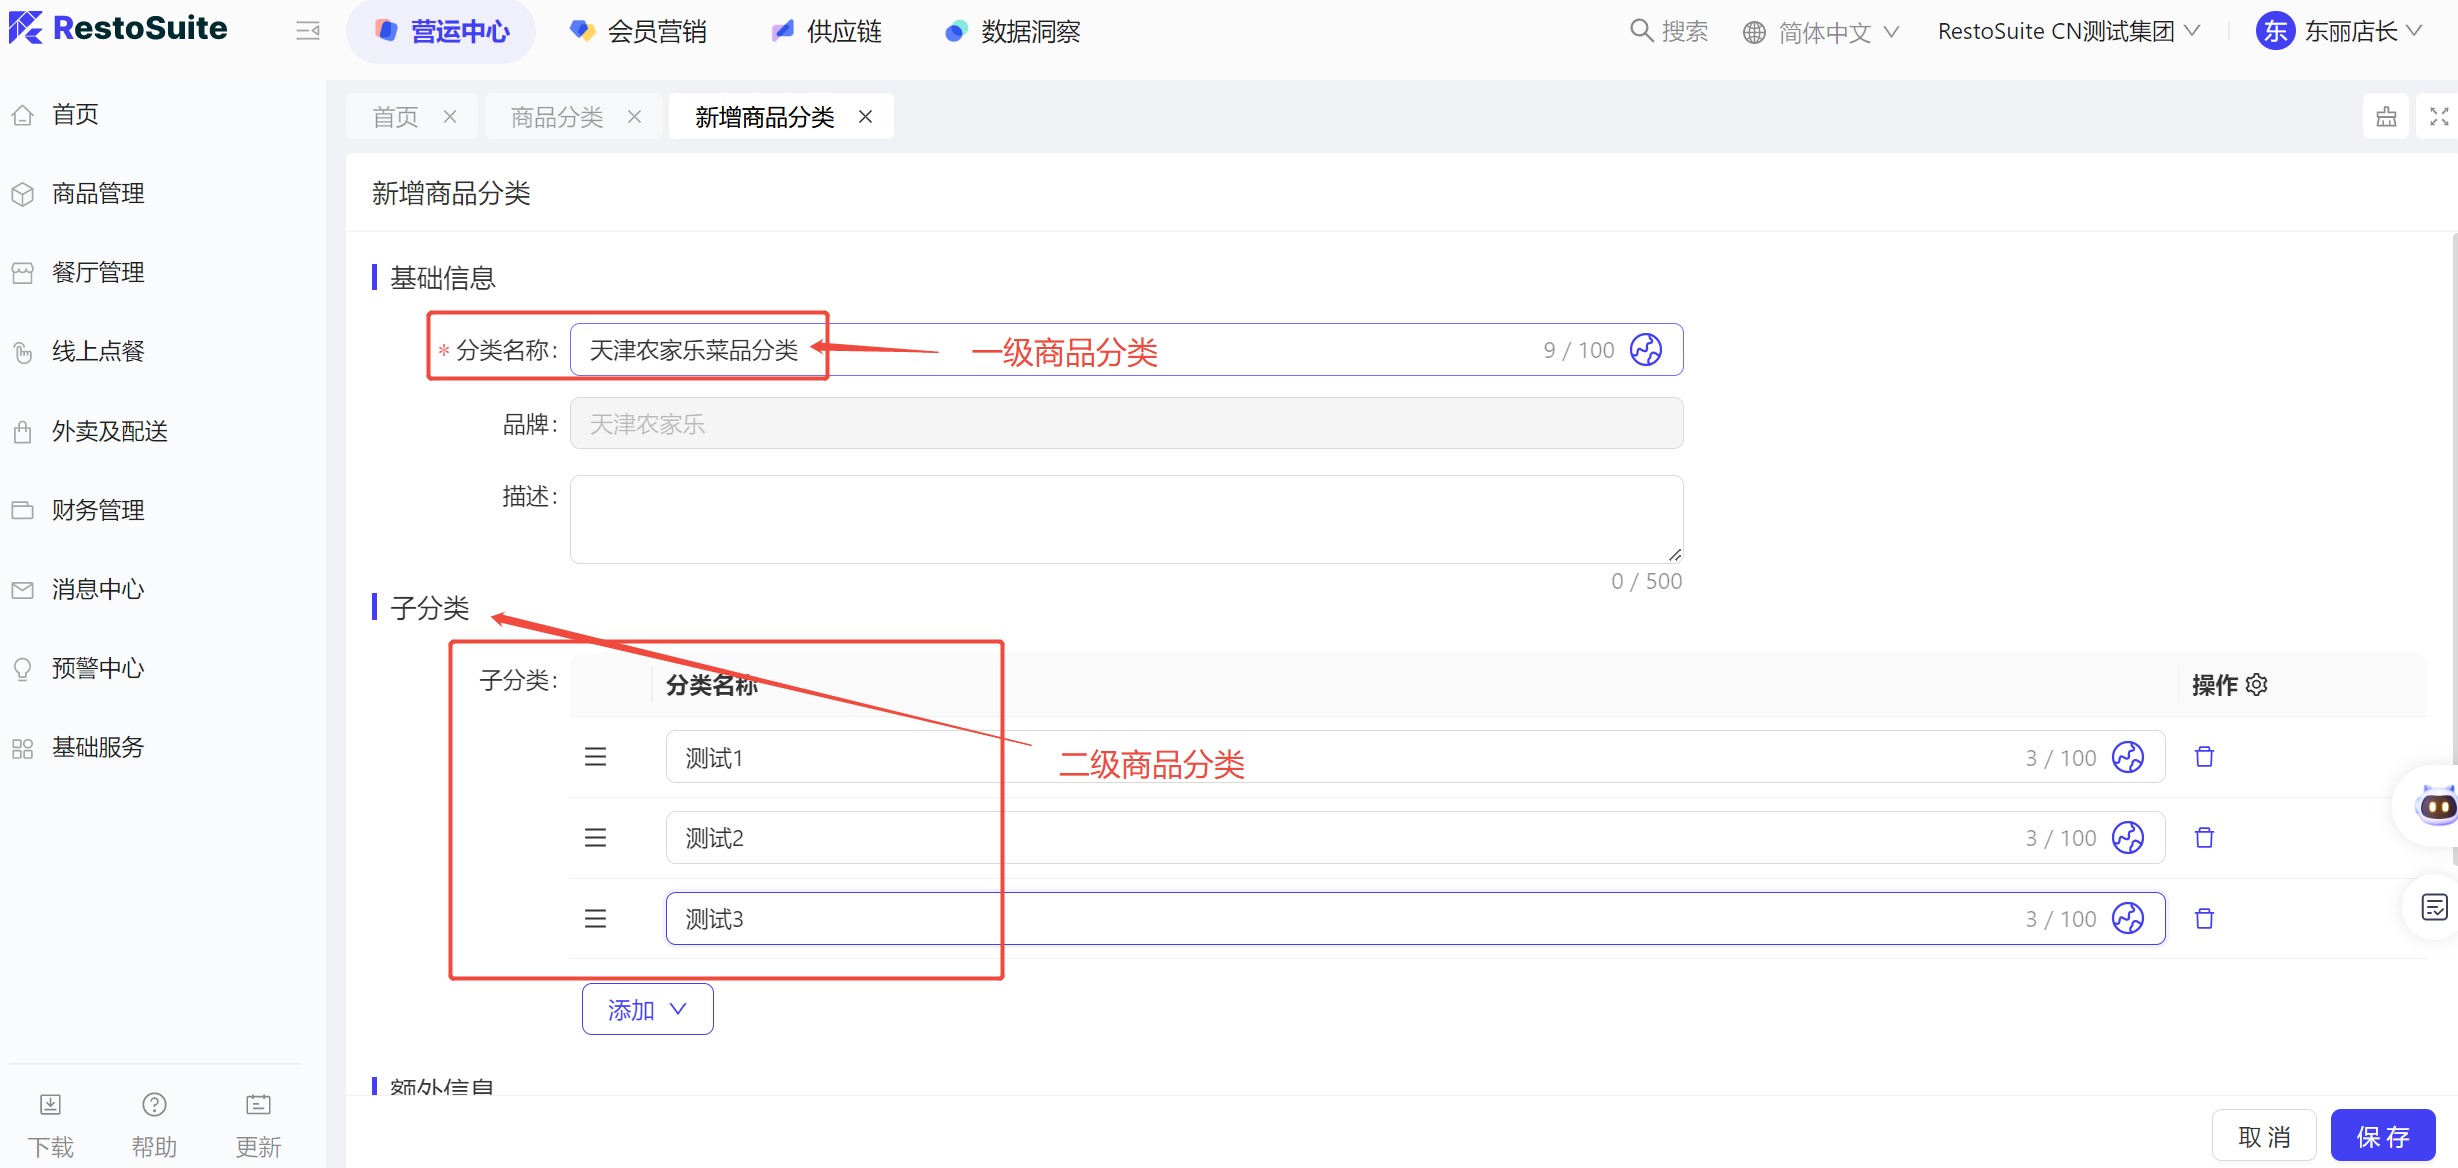This screenshot has height=1168, width=2458.
Task: Click the 下载 download icon
Action: pyautogui.click(x=50, y=1104)
